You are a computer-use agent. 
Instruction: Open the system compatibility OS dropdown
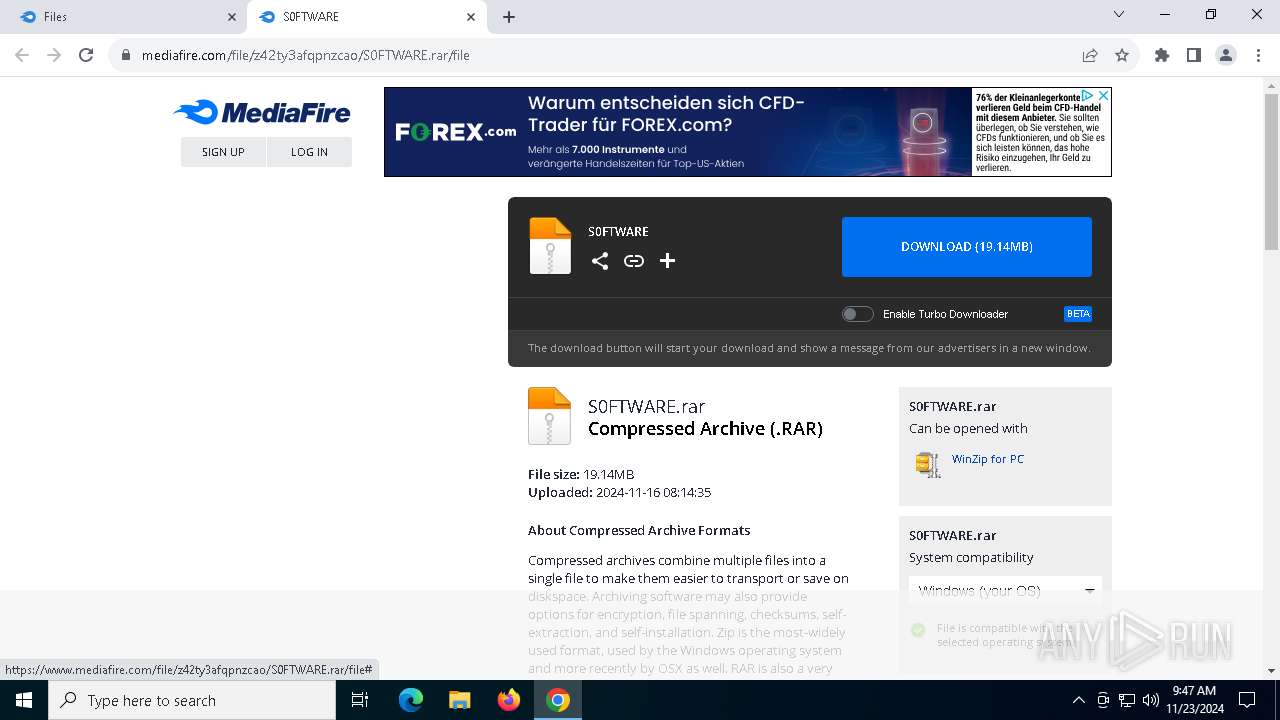tap(1005, 591)
